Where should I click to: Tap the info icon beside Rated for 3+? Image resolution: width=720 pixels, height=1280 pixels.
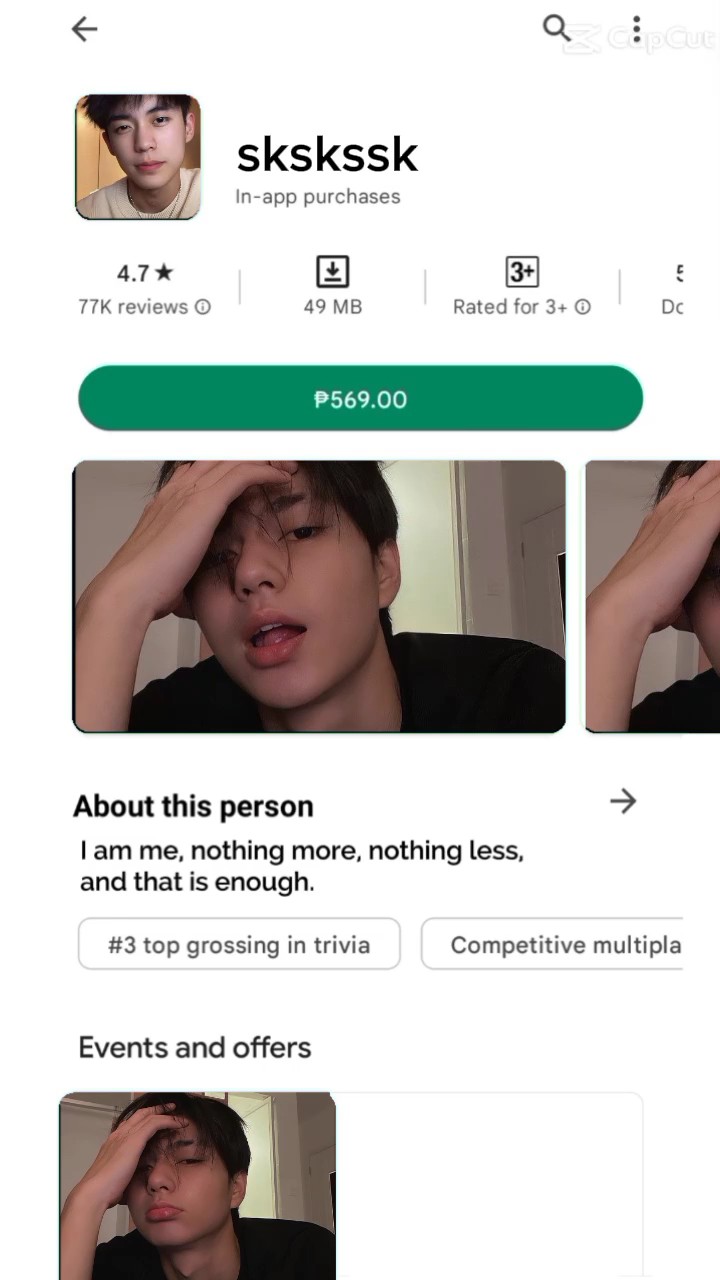[582, 307]
